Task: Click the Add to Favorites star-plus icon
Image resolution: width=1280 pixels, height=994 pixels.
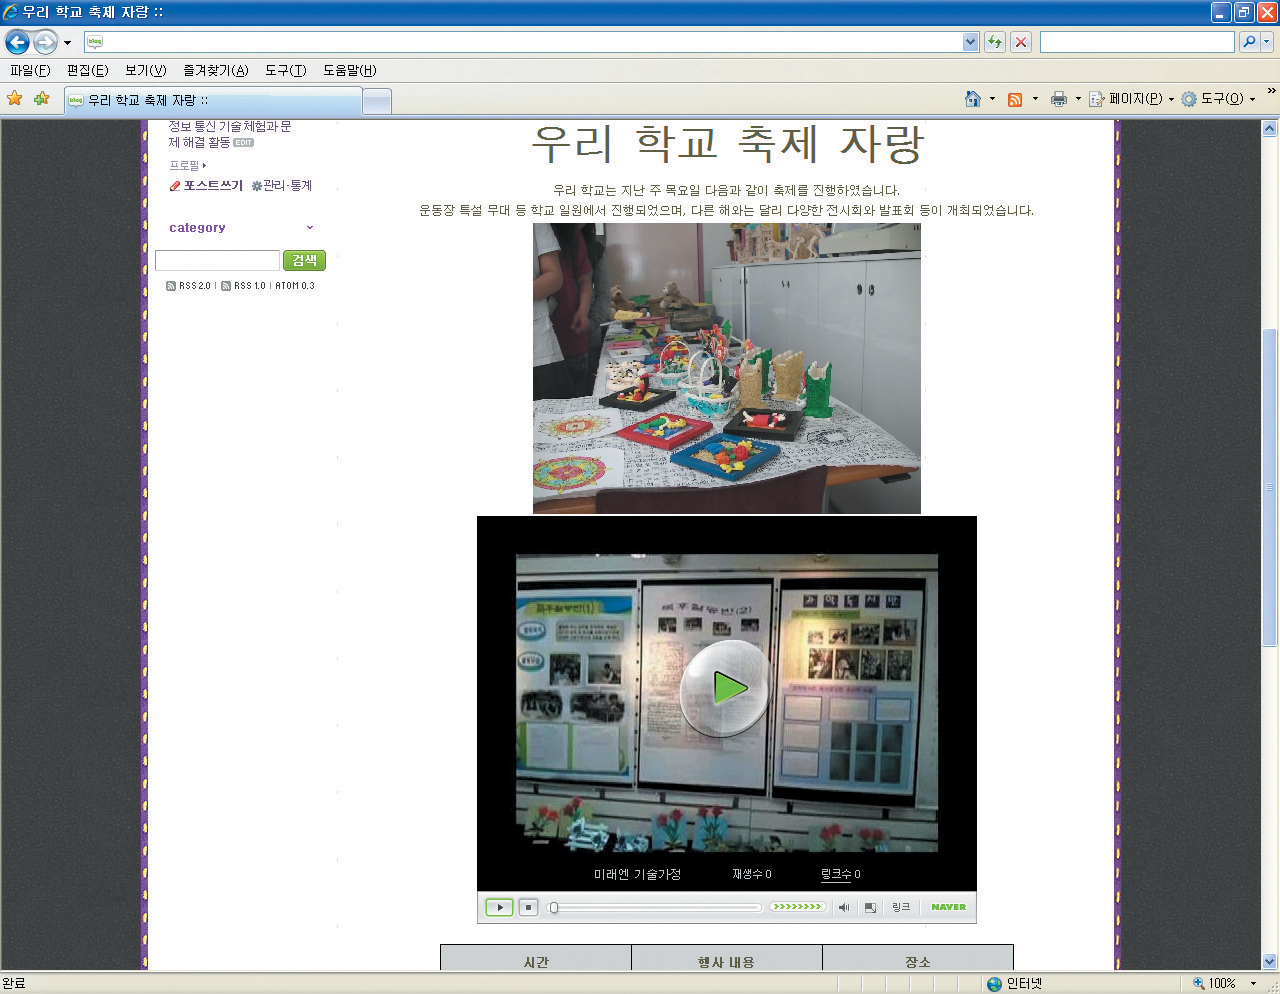Action: pos(41,99)
